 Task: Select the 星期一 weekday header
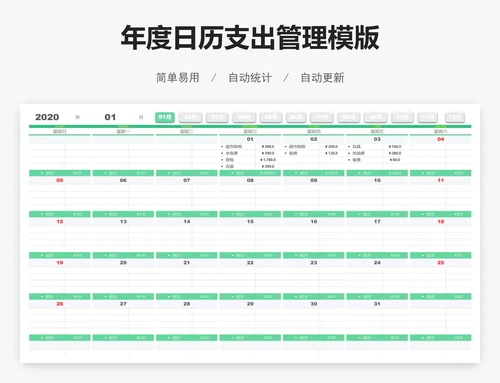click(123, 132)
